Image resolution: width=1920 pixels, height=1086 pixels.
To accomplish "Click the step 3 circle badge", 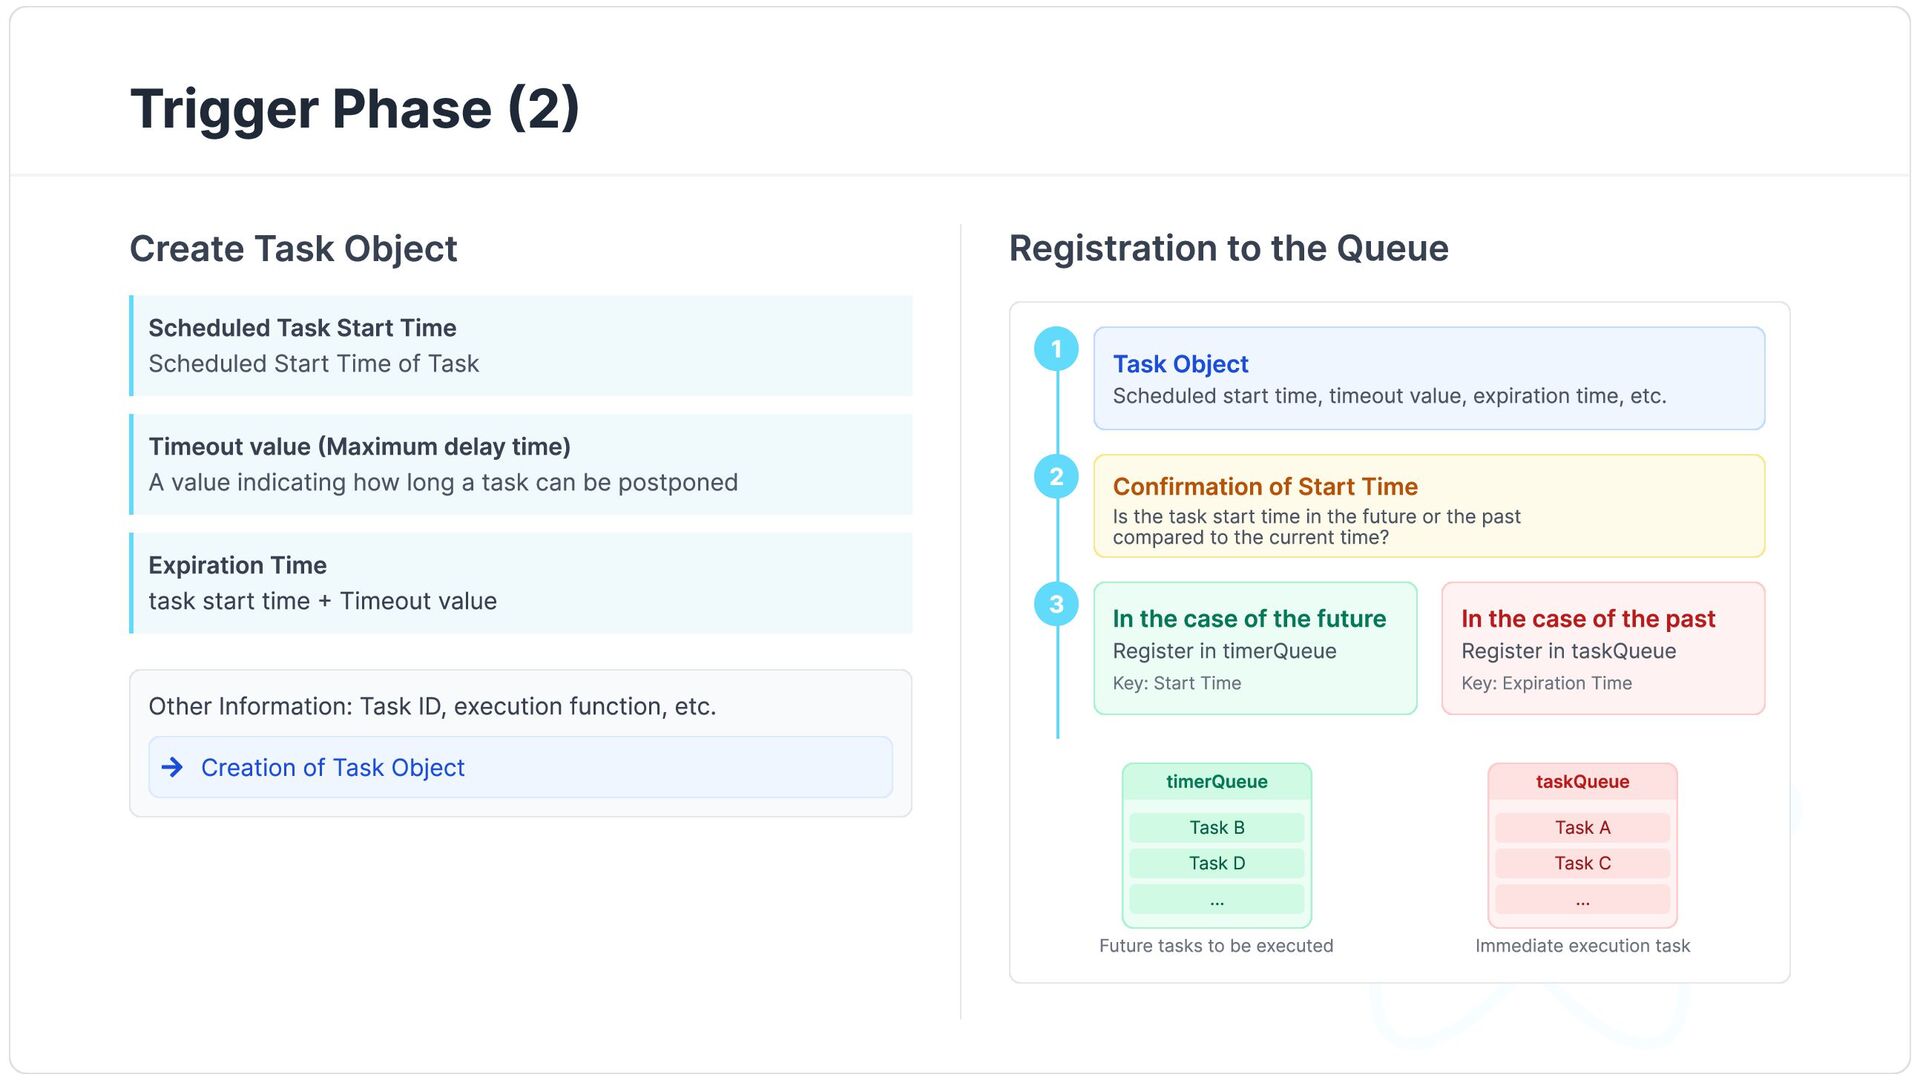I will pos(1056,604).
